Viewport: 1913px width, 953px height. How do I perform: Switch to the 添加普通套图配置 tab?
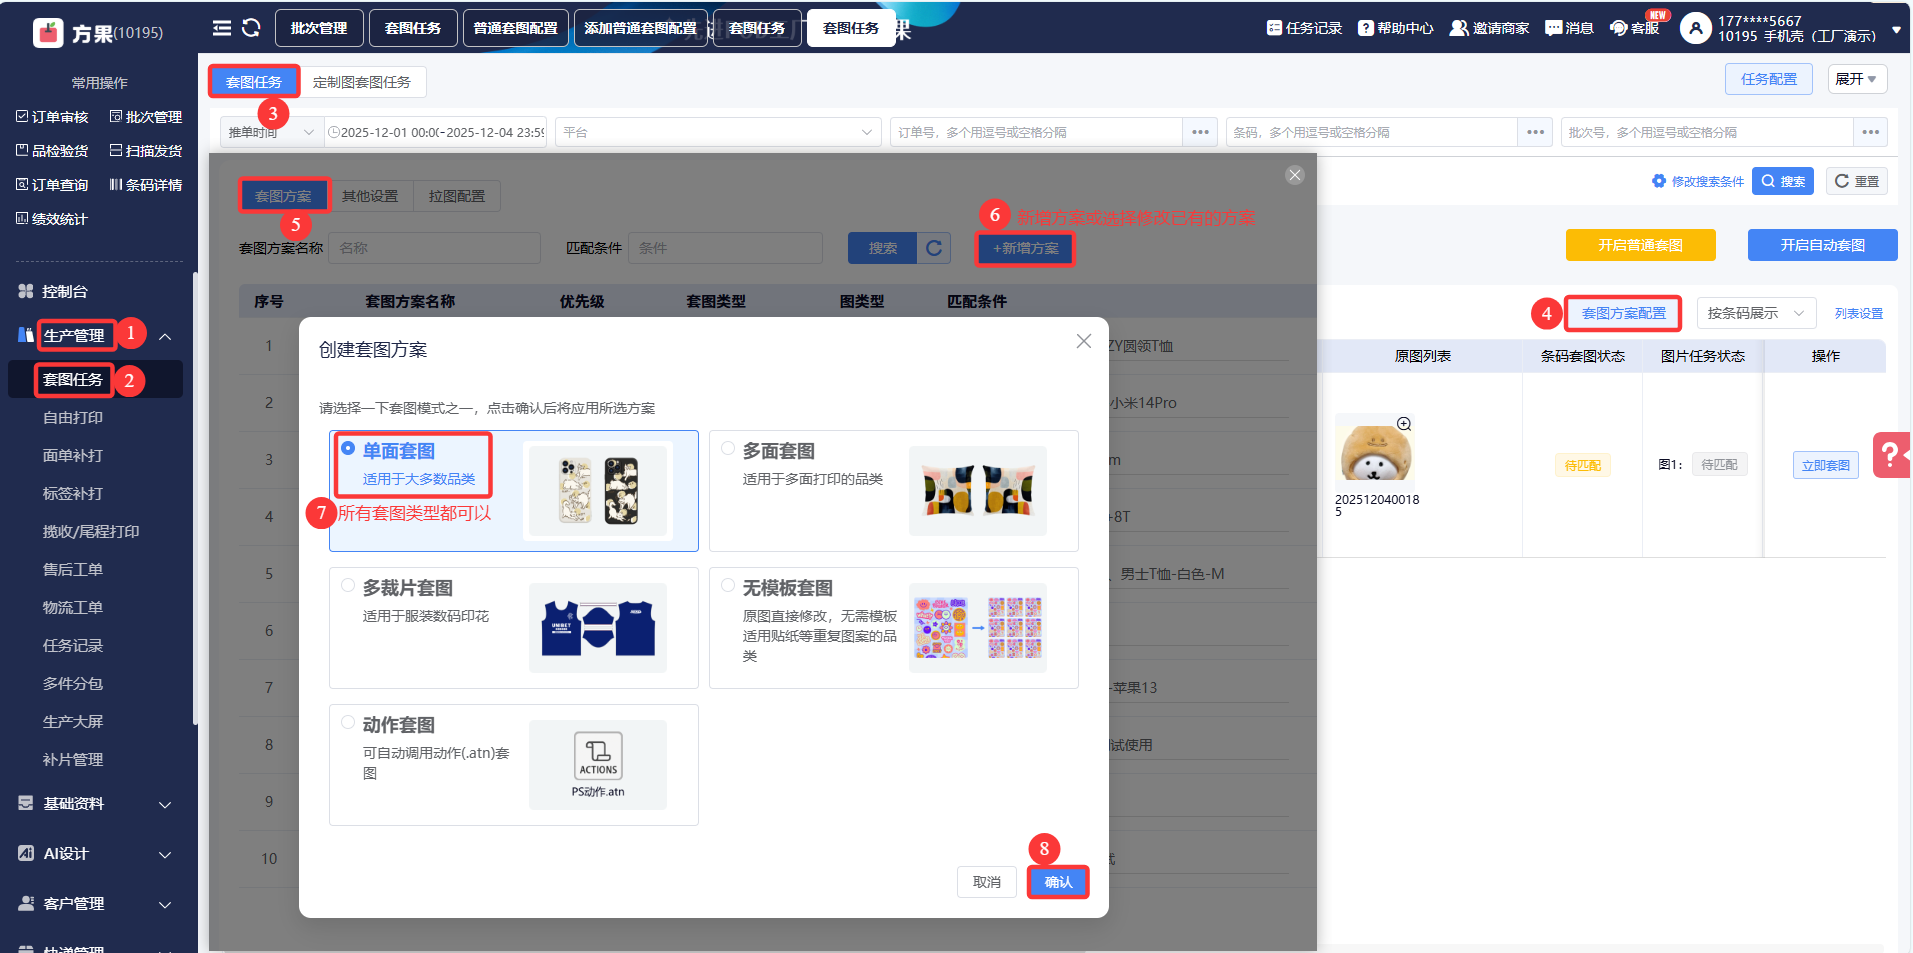[641, 28]
